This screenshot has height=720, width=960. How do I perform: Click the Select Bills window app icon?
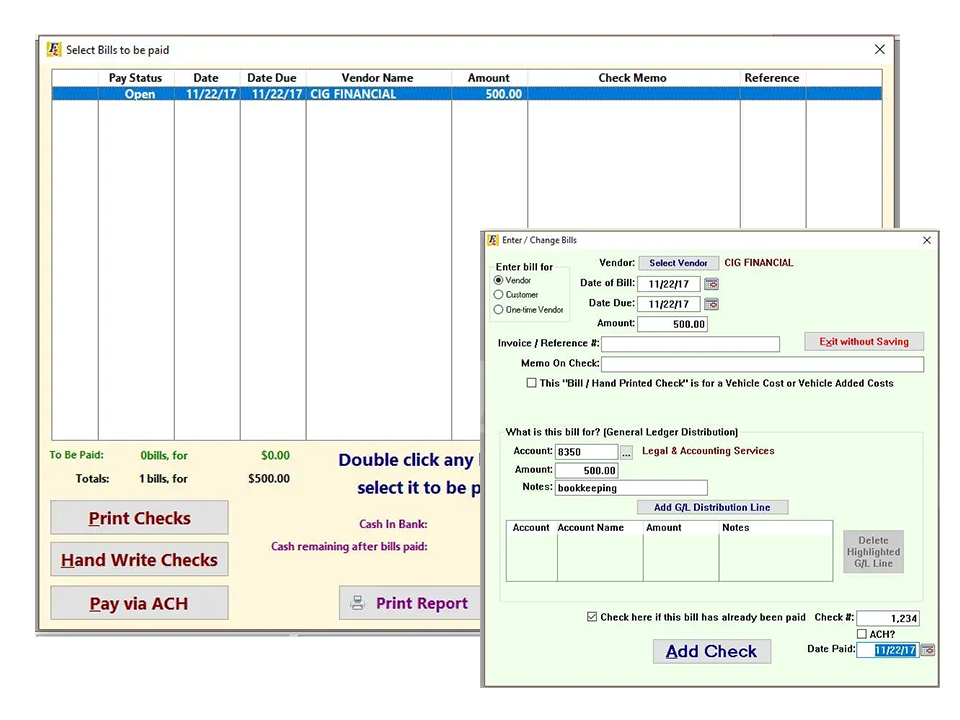click(54, 50)
